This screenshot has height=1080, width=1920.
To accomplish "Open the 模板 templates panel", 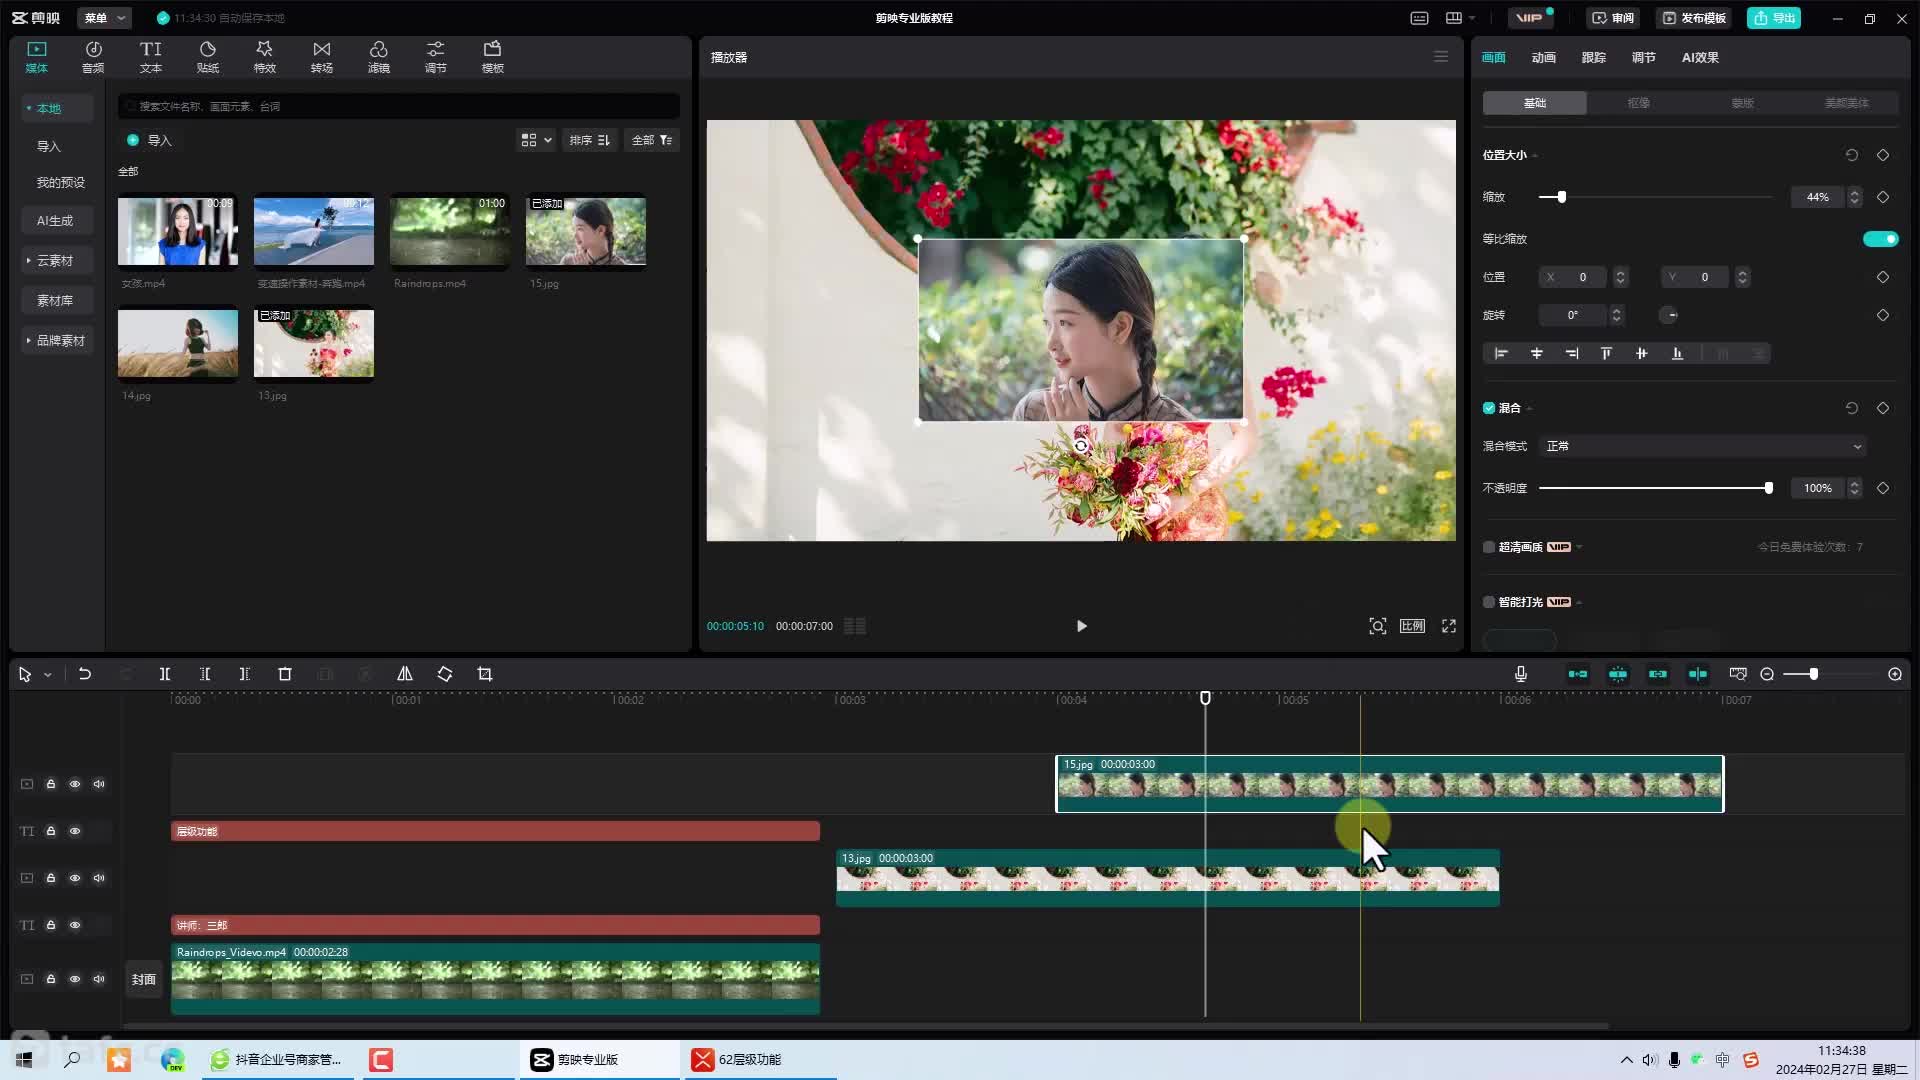I will pos(492,57).
